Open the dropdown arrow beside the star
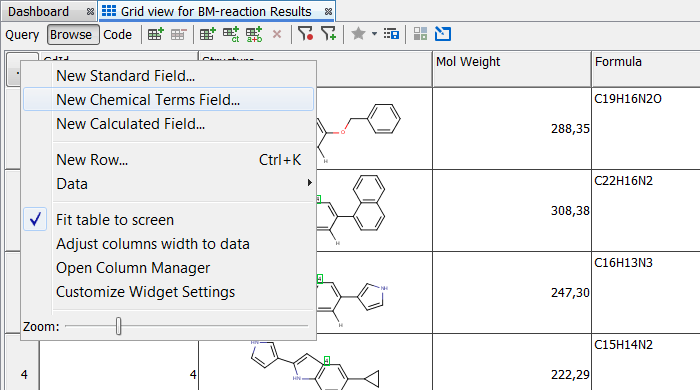This screenshot has width=700, height=390. pyautogui.click(x=374, y=34)
